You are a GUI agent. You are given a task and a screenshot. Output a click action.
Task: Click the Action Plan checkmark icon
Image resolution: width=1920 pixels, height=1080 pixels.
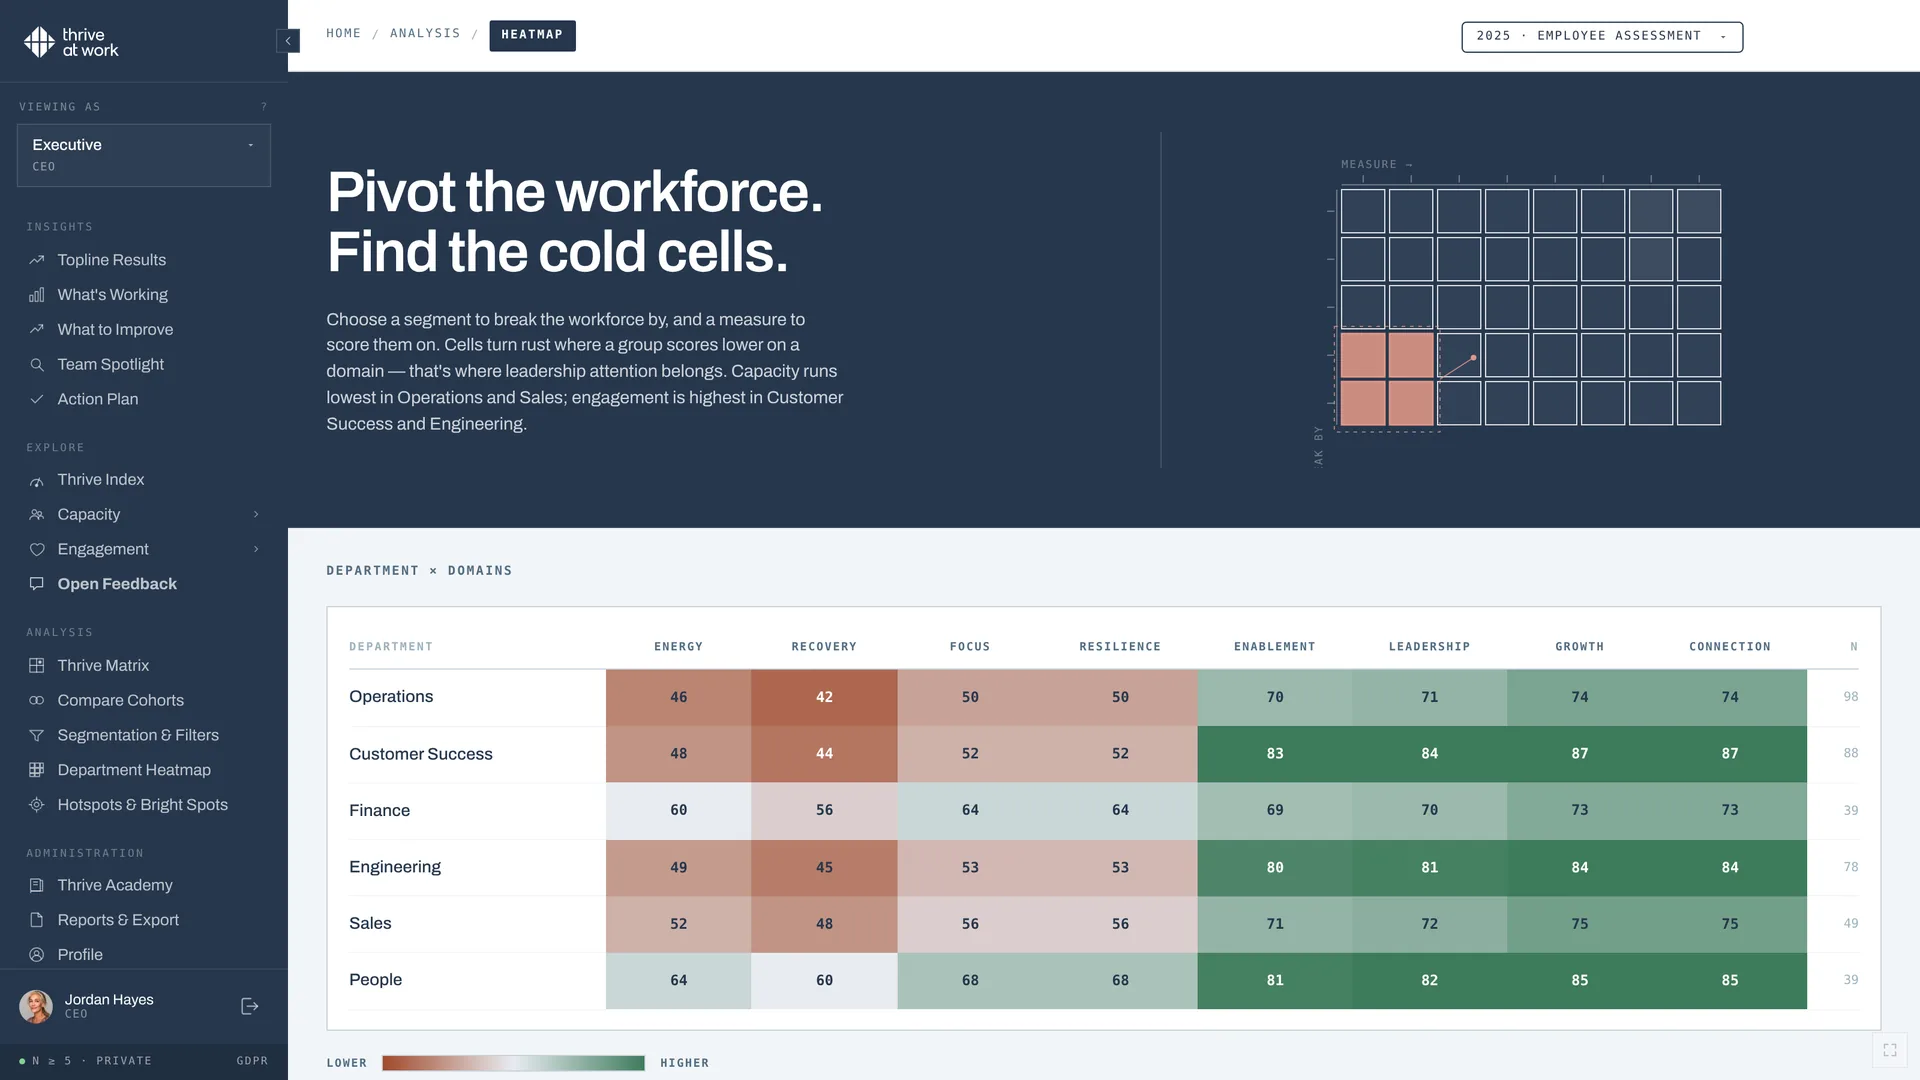(x=37, y=399)
